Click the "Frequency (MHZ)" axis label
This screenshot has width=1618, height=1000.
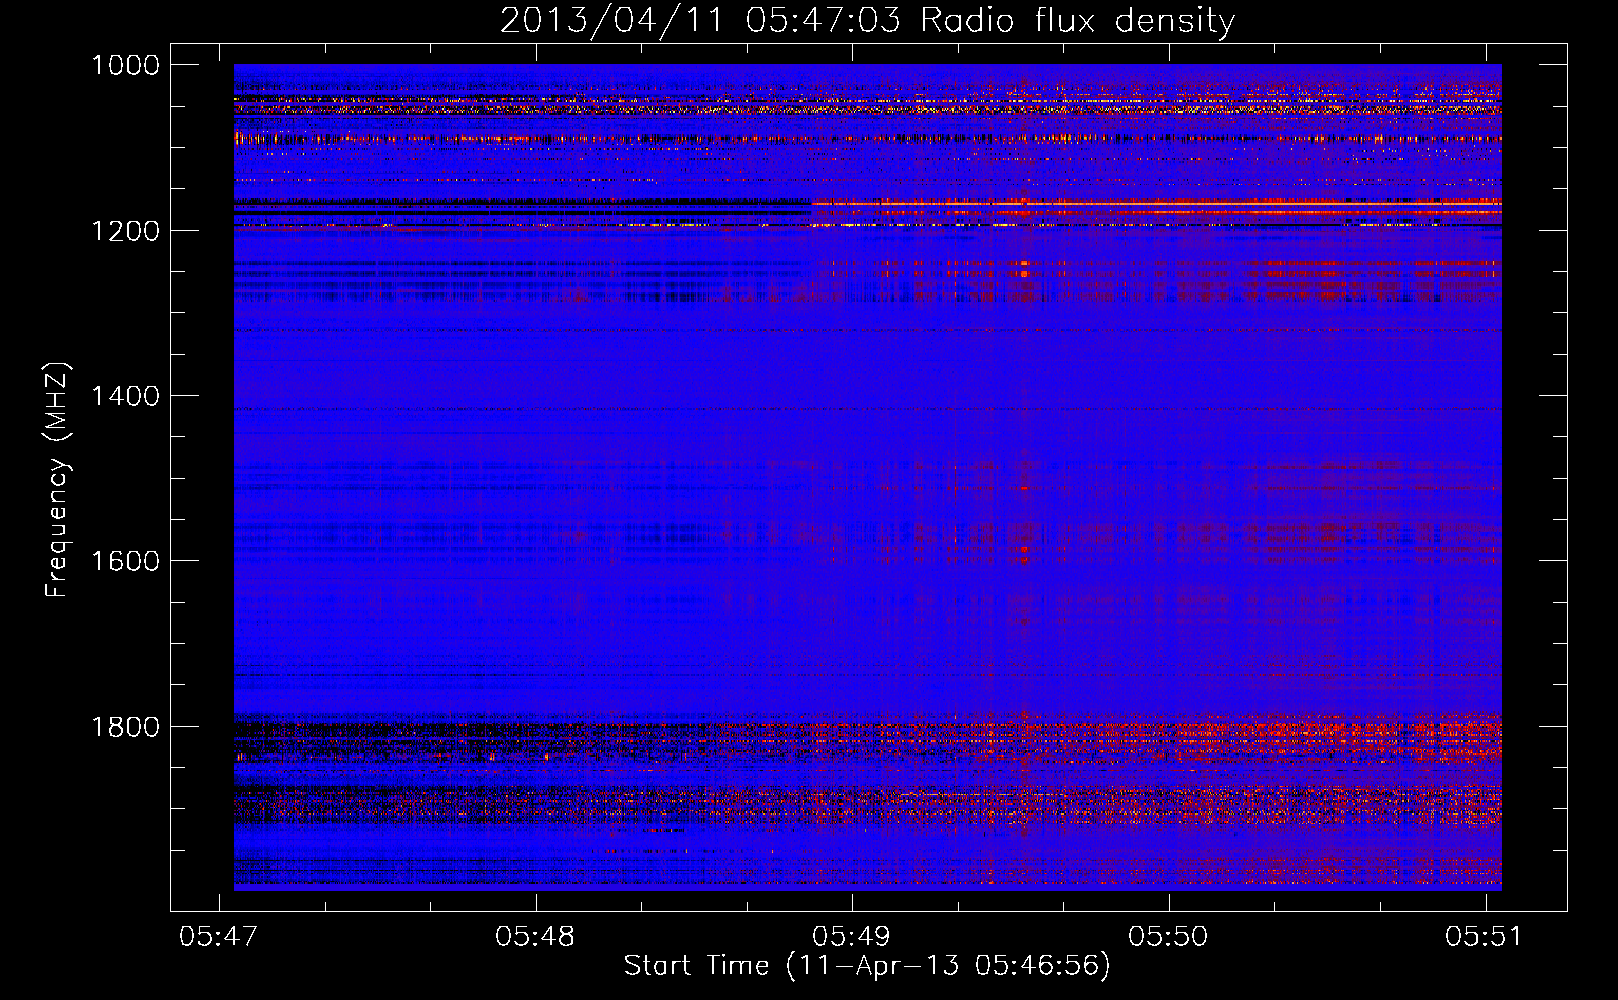click(57, 480)
